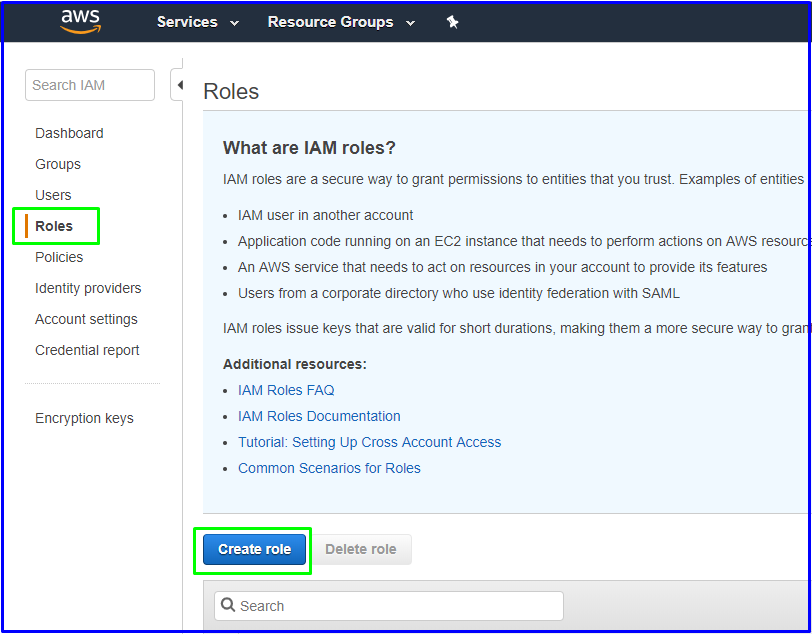Collapse the IAM sidebar with arrow handle

pos(177,85)
